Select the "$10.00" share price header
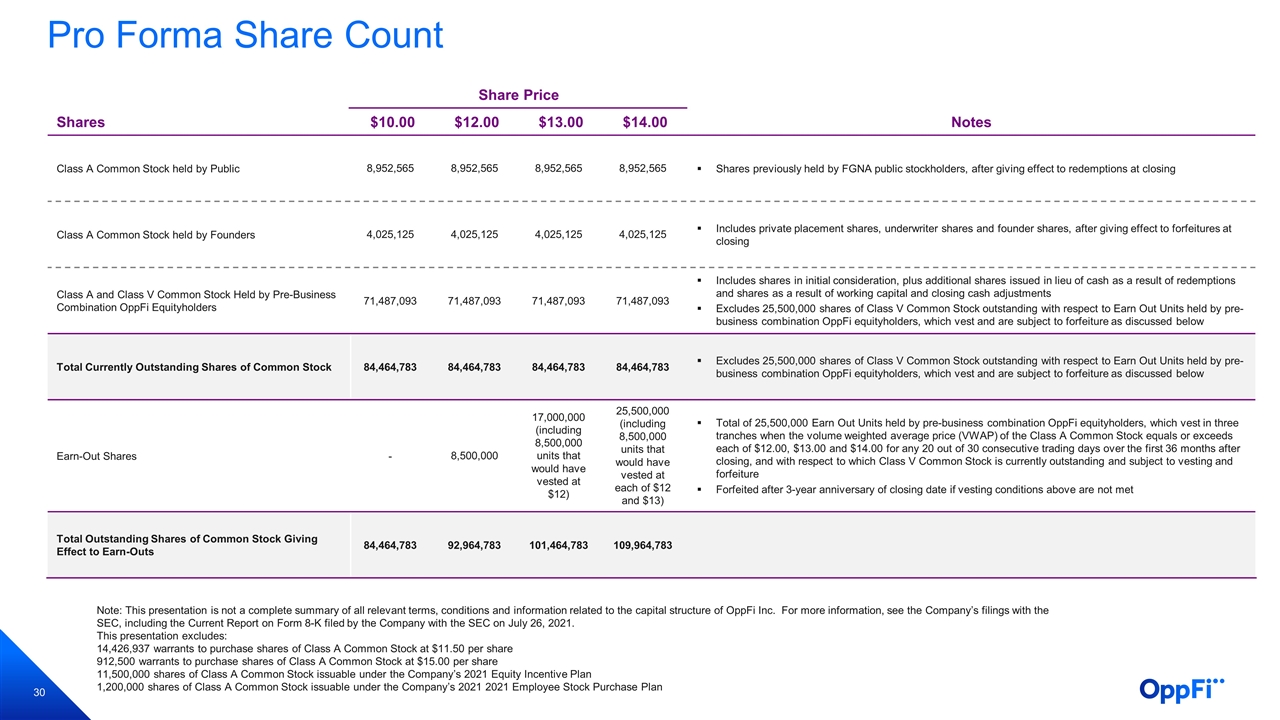Viewport: 1280px width, 720px height. point(392,122)
